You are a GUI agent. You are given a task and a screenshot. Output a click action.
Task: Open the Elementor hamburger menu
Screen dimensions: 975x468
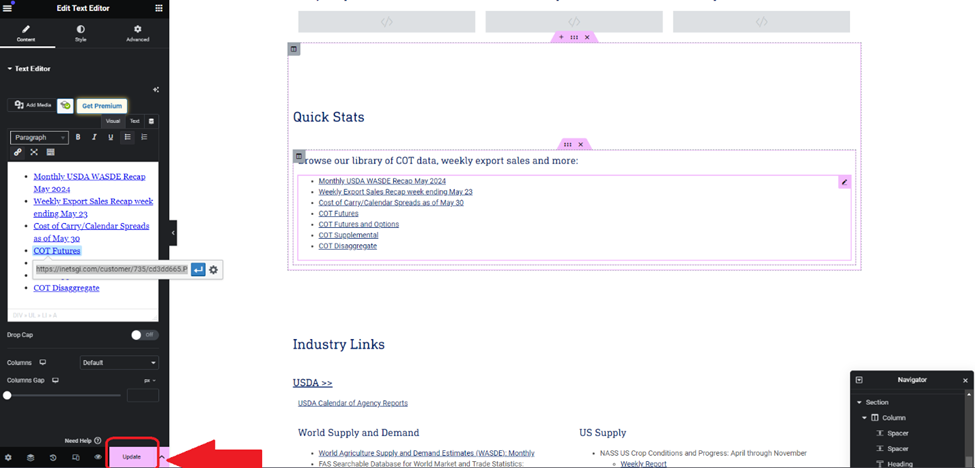7,8
